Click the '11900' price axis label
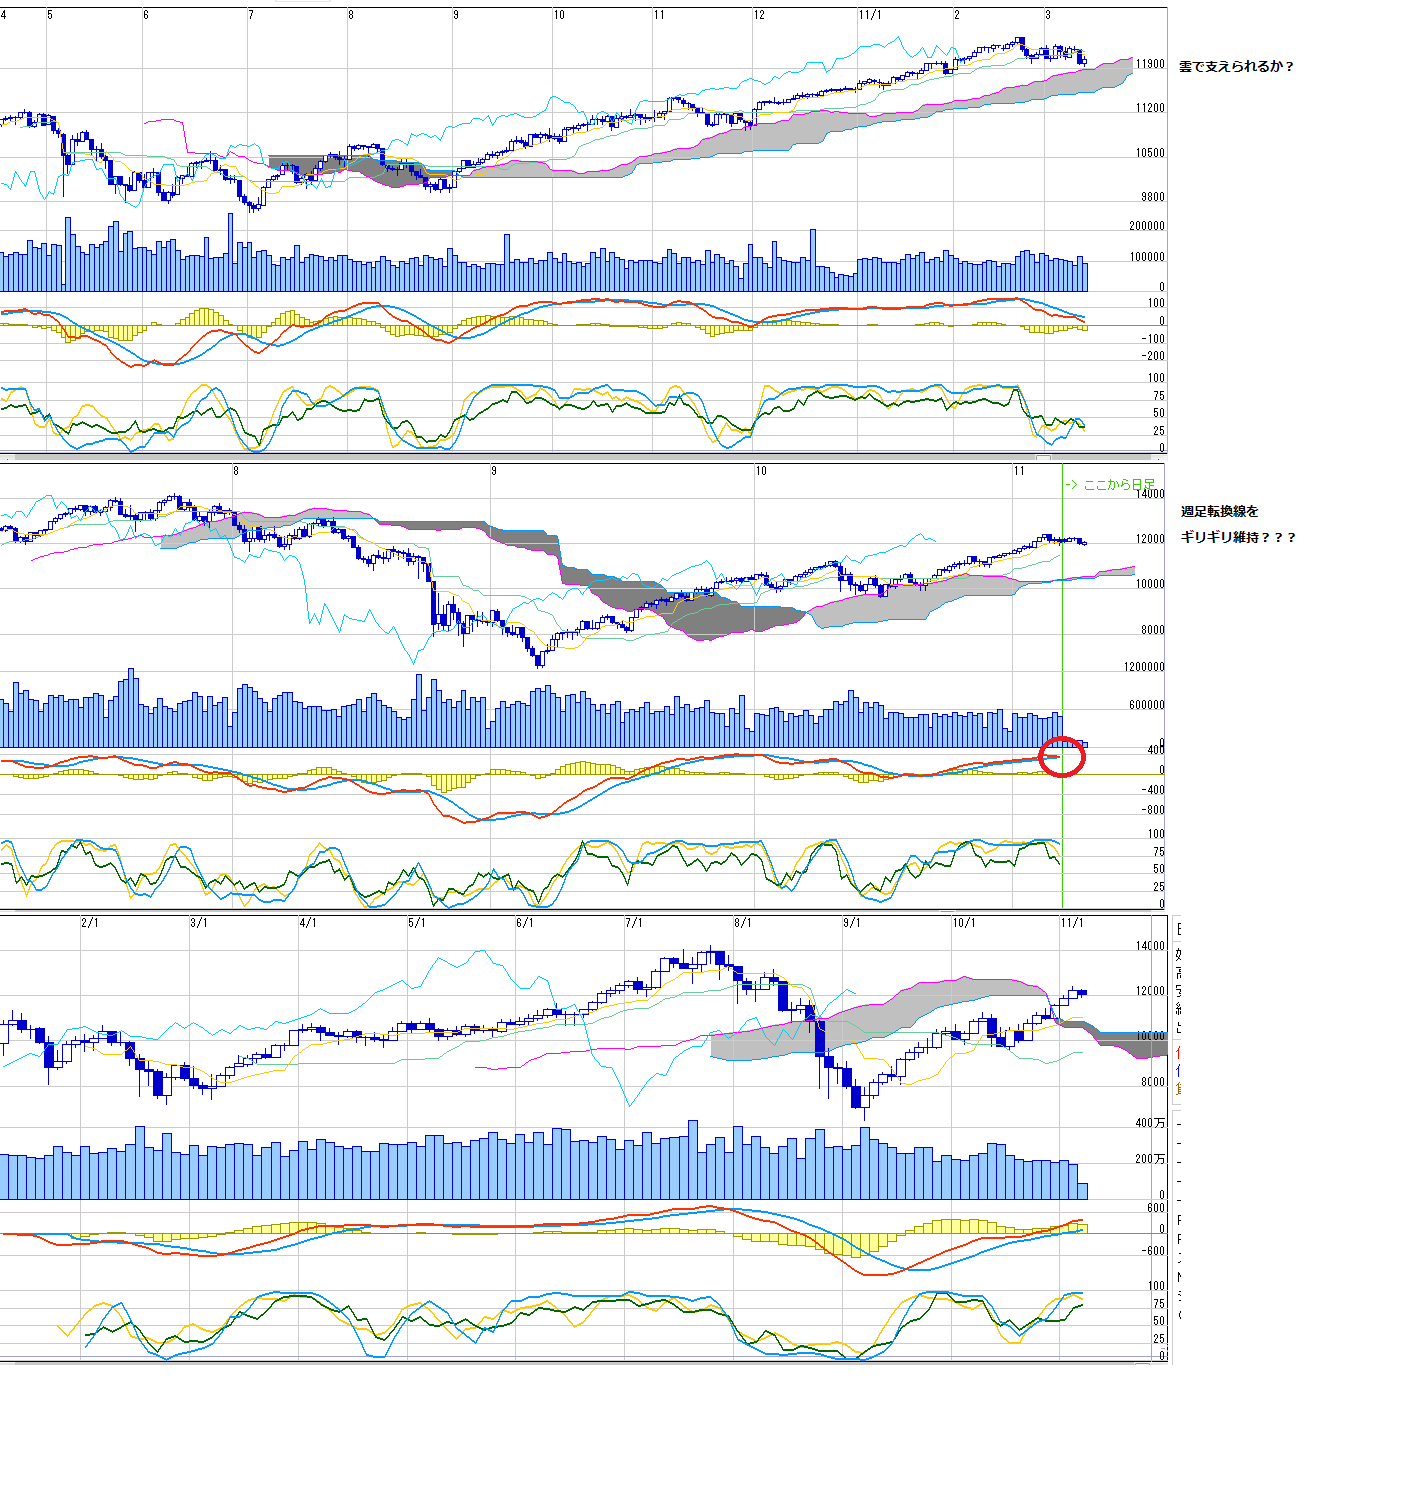Image resolution: width=1404 pixels, height=1512 pixels. [1150, 64]
